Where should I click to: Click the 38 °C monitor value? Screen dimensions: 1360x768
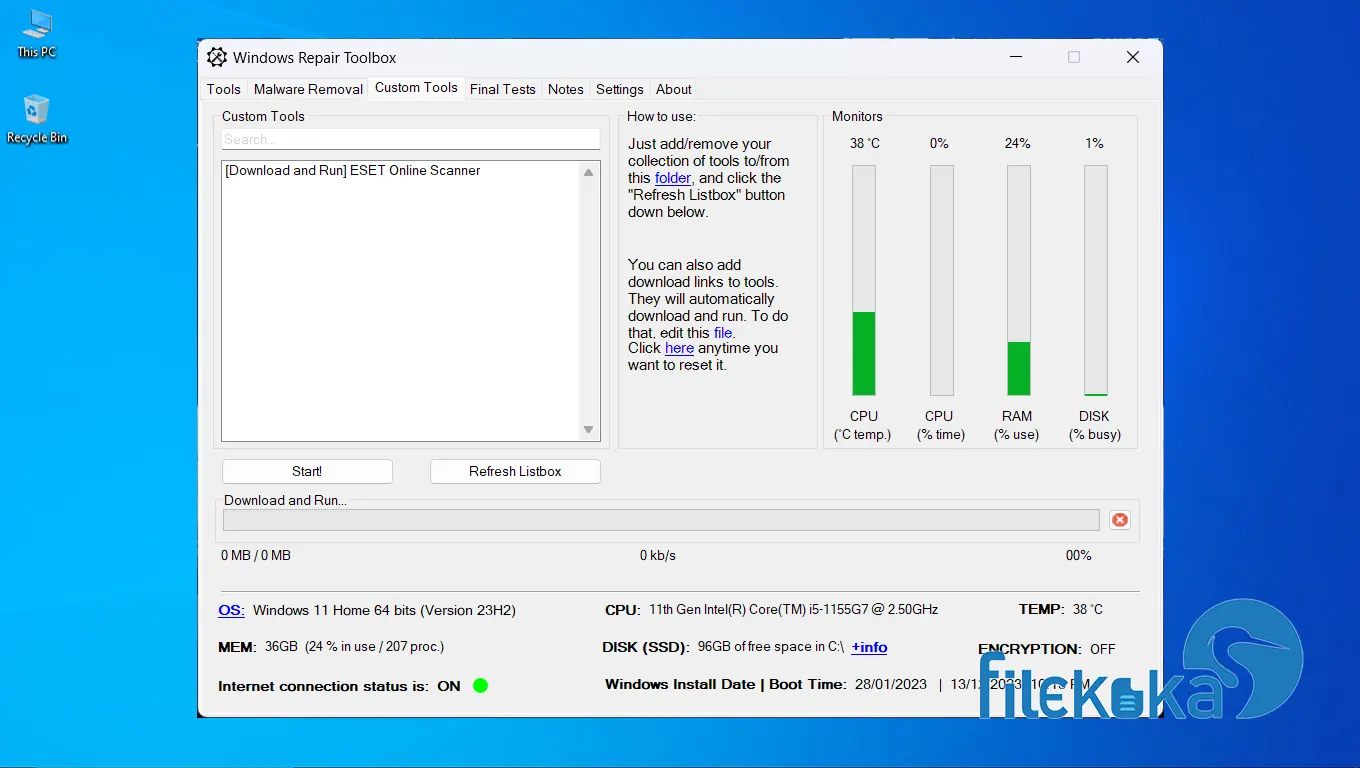(865, 143)
